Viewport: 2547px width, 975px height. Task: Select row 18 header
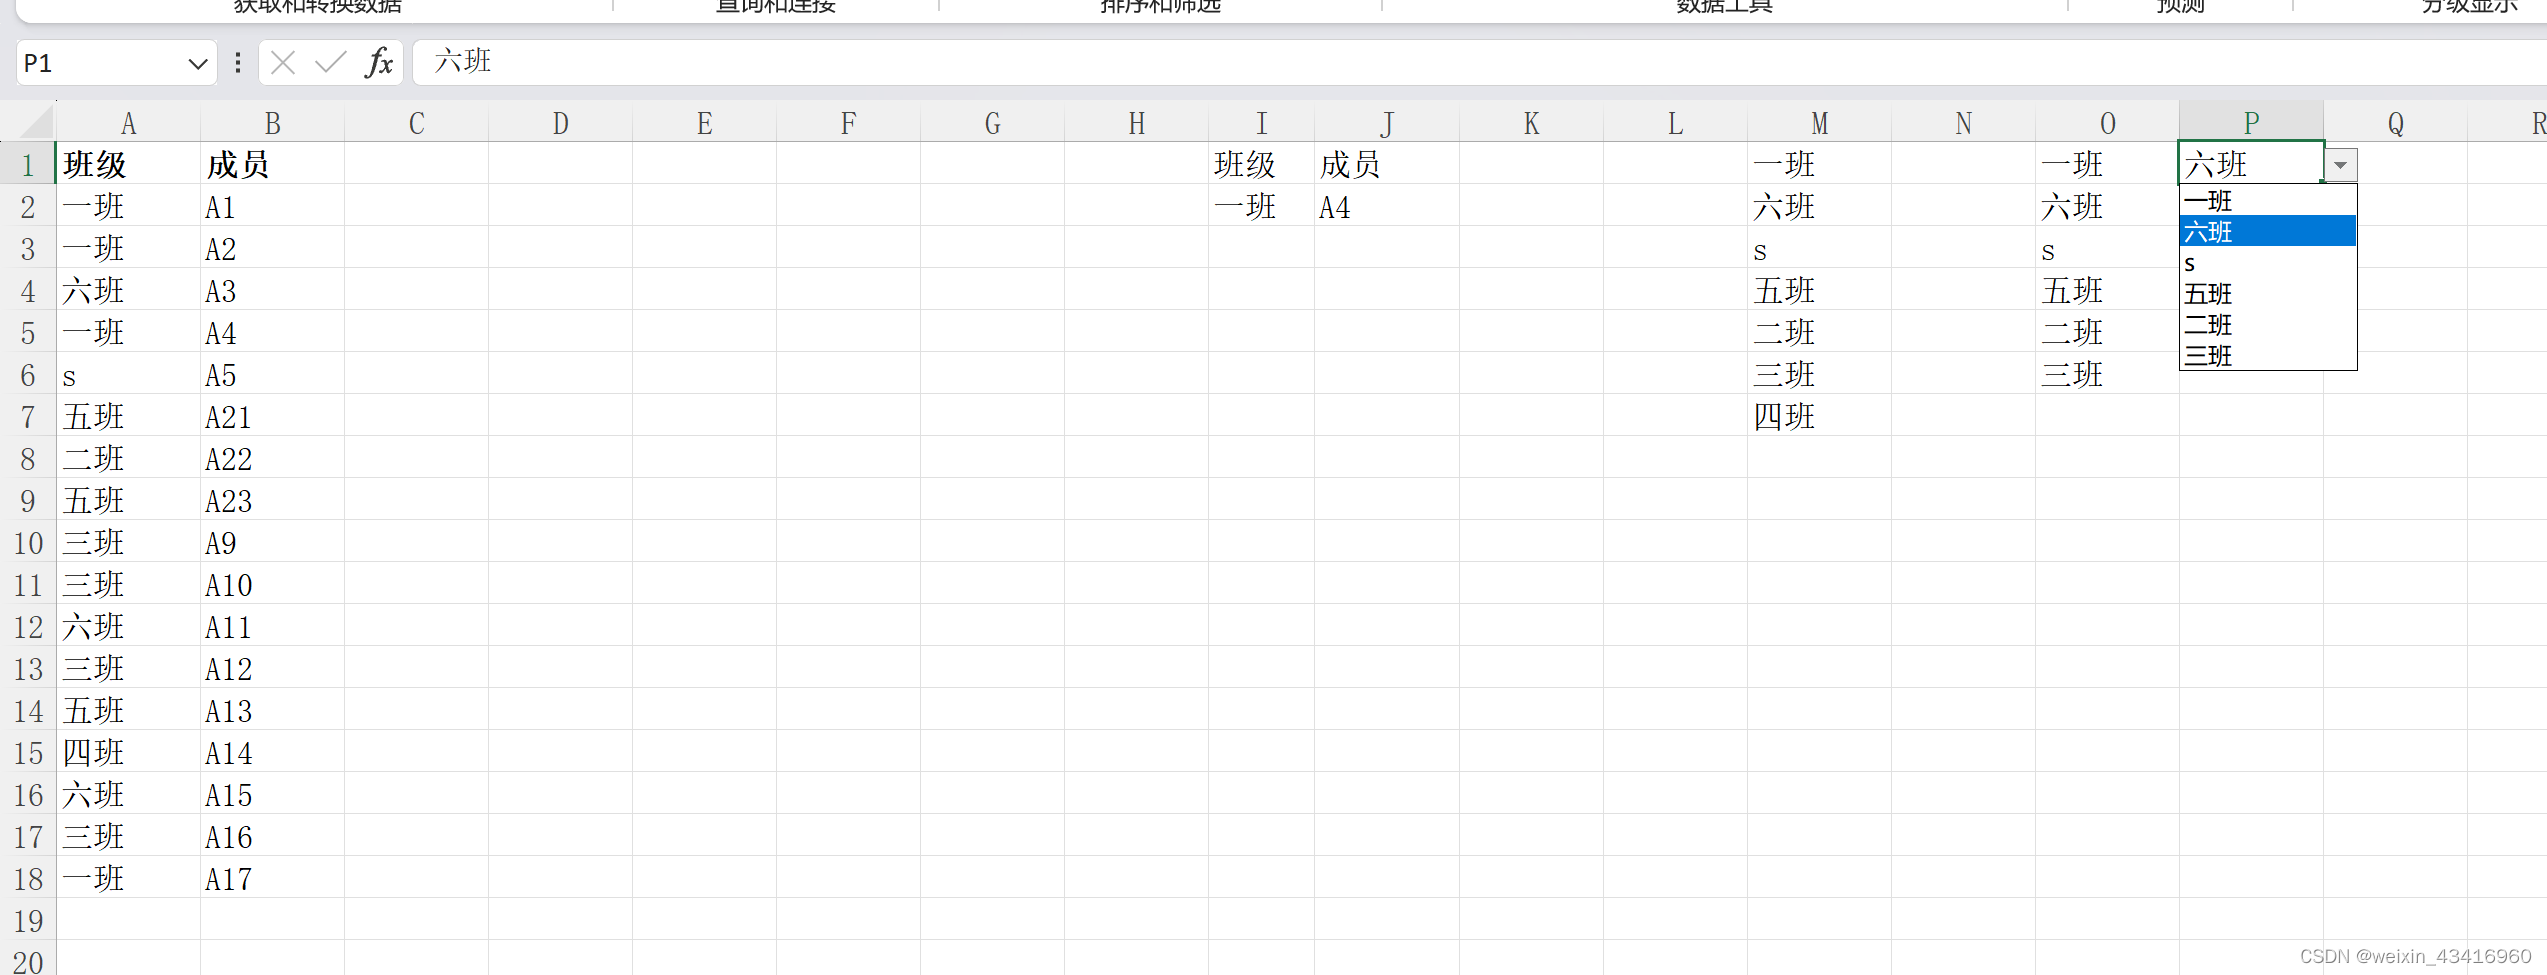point(28,879)
